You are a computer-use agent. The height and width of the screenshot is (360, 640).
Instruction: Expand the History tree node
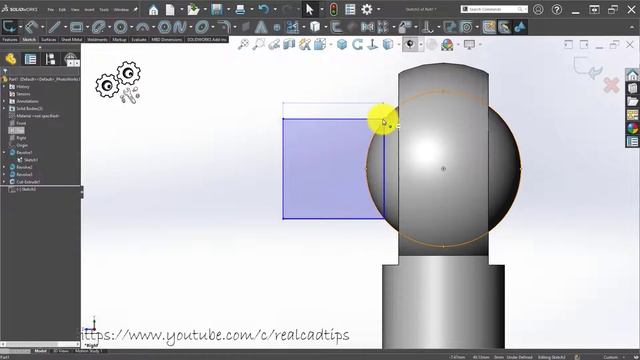pos(4,87)
